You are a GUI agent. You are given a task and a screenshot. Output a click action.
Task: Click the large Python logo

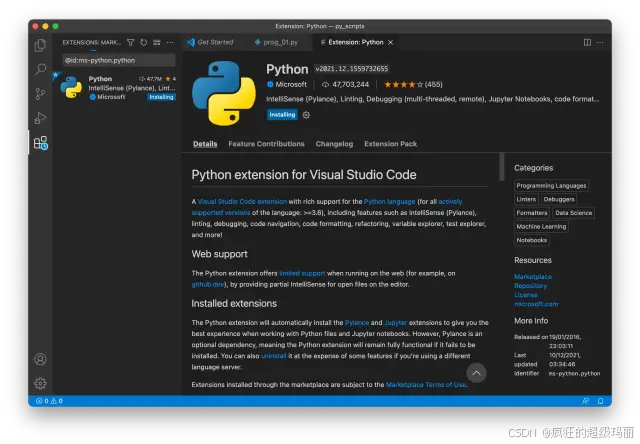224,93
